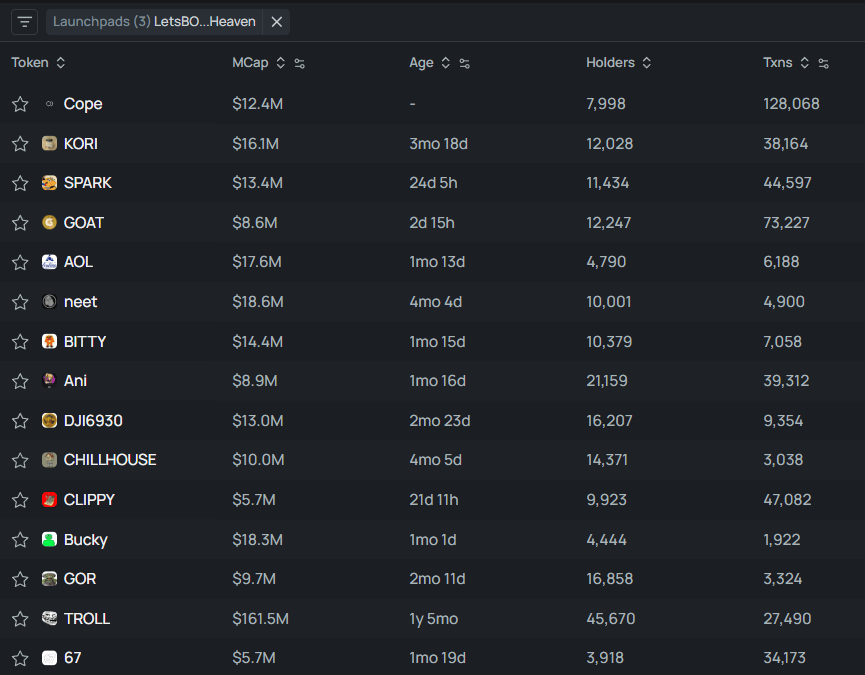Click the Bucky token green avatar
The image size is (865, 675).
49,540
